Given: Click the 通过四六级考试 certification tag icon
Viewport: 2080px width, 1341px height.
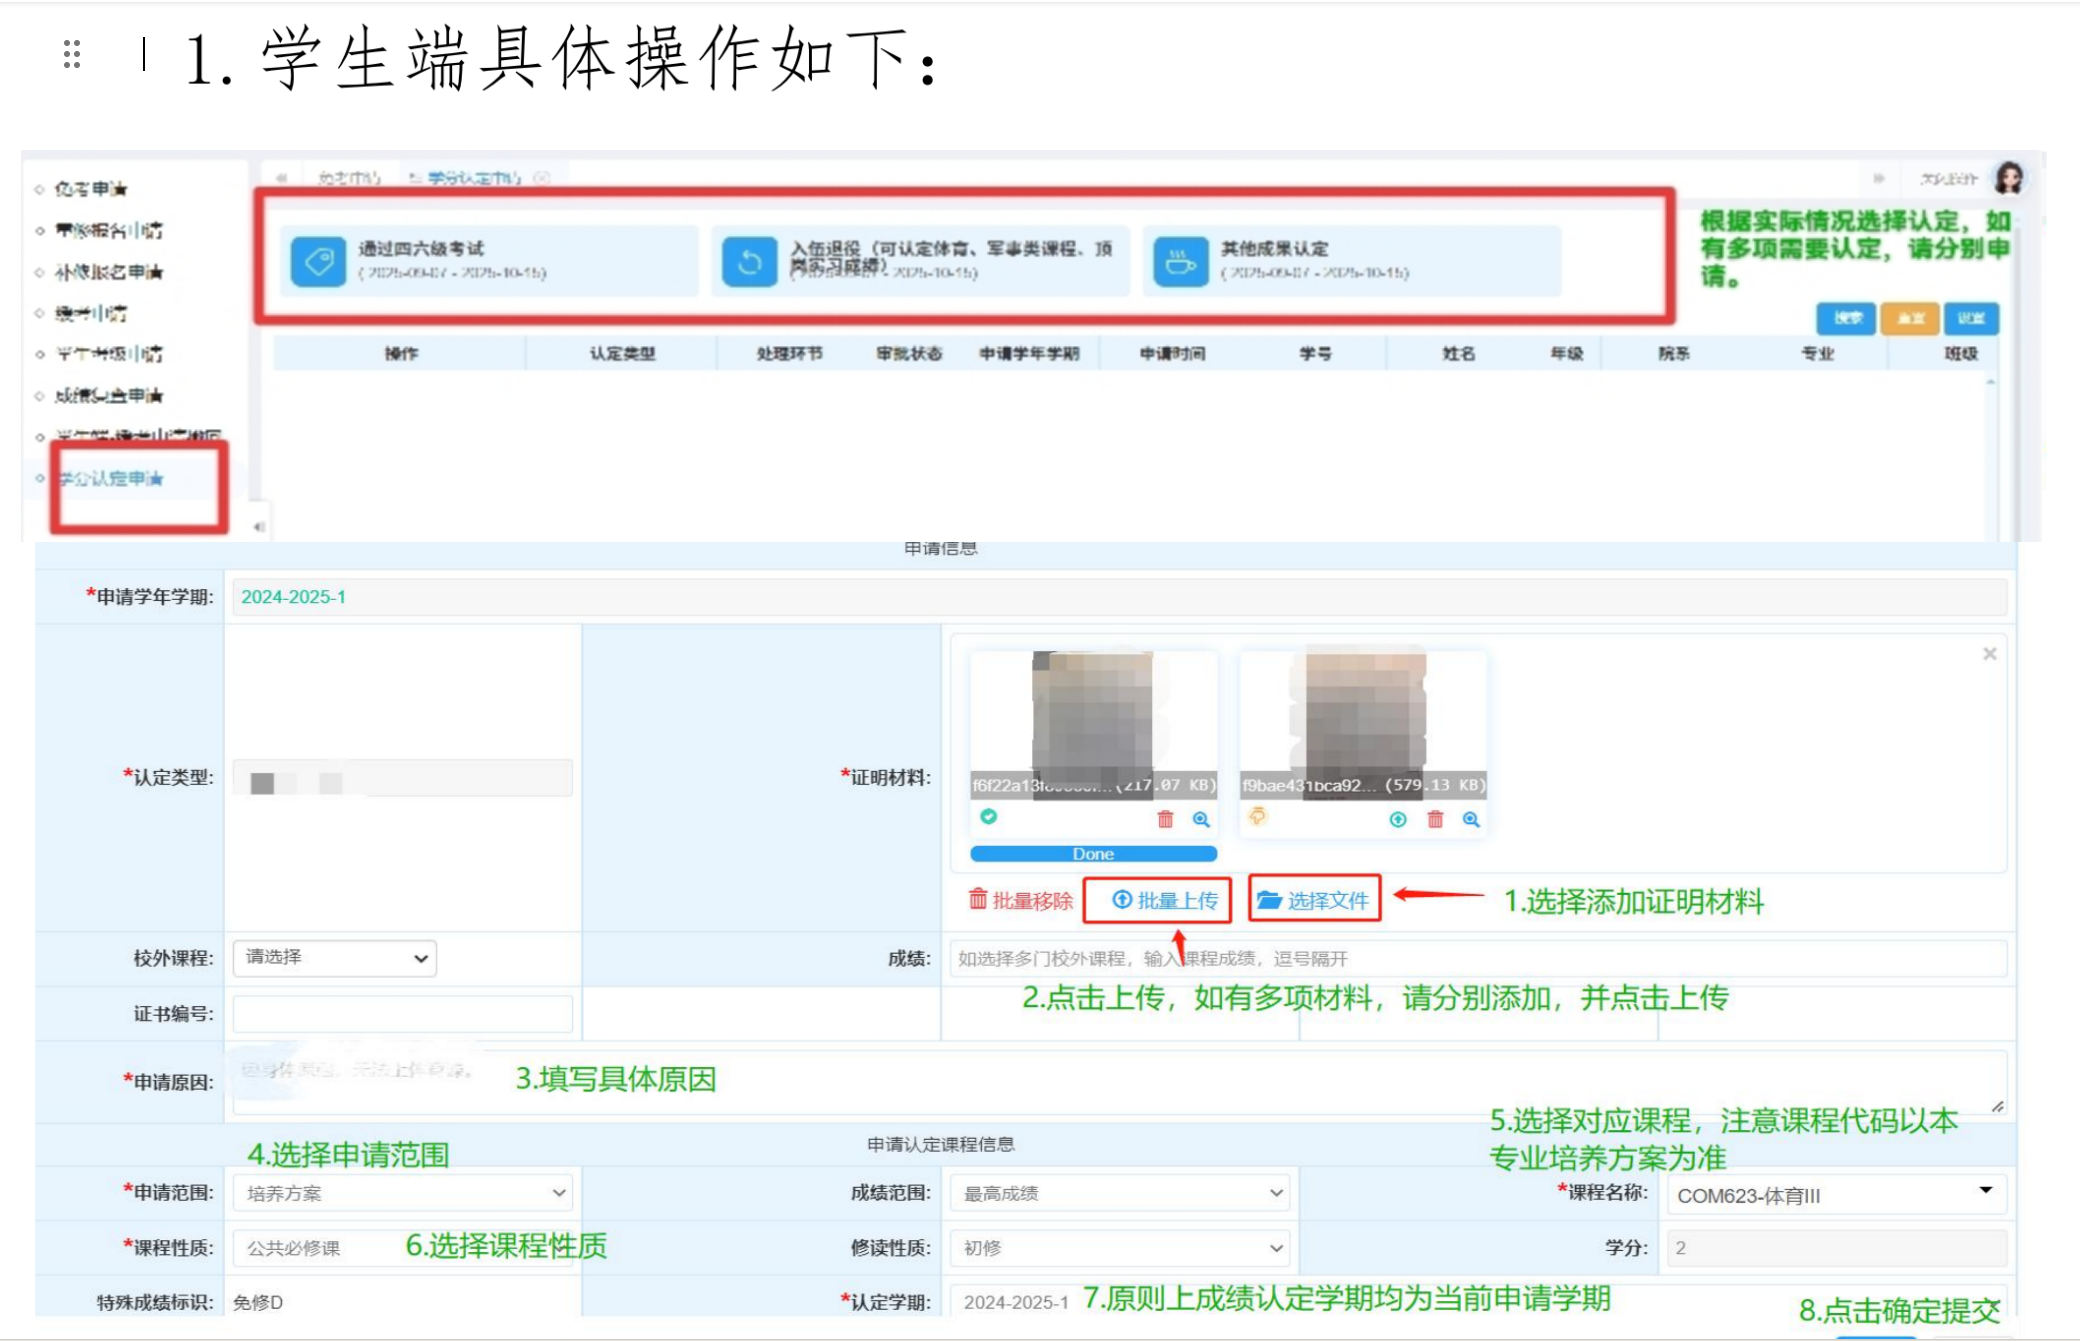Looking at the screenshot, I should [318, 262].
